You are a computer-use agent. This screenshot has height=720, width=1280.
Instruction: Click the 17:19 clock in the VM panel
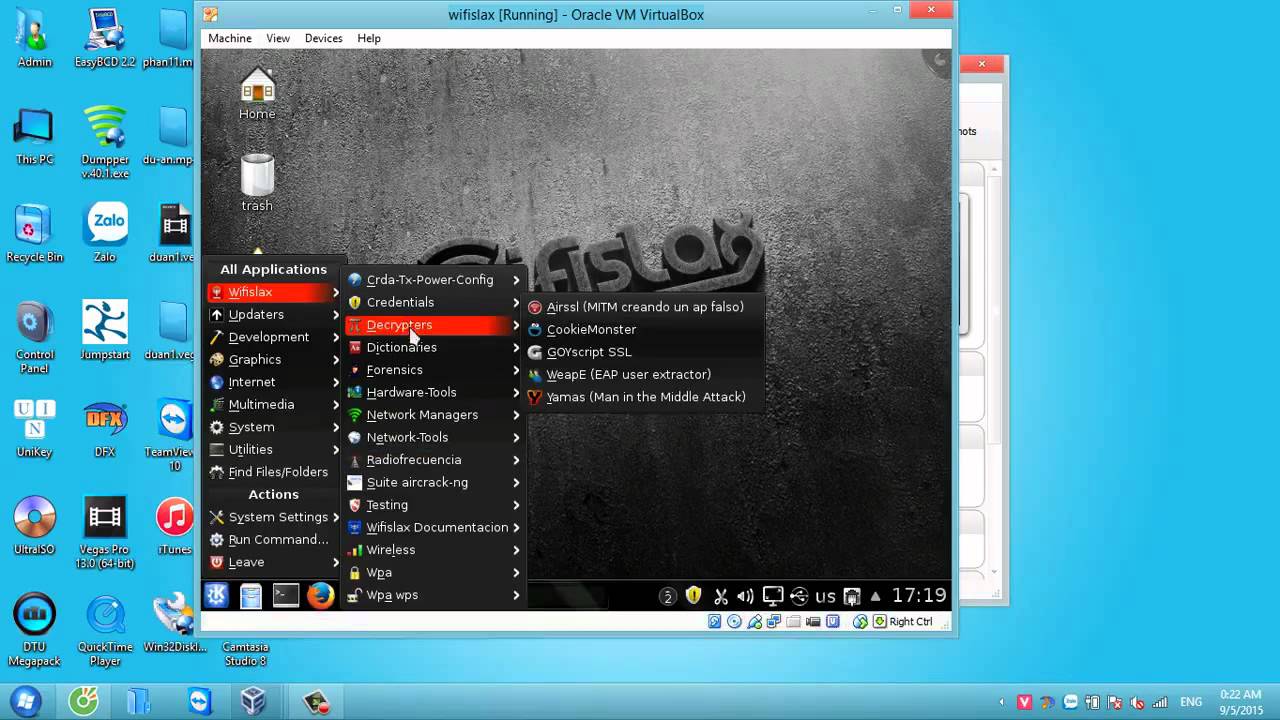click(x=918, y=596)
